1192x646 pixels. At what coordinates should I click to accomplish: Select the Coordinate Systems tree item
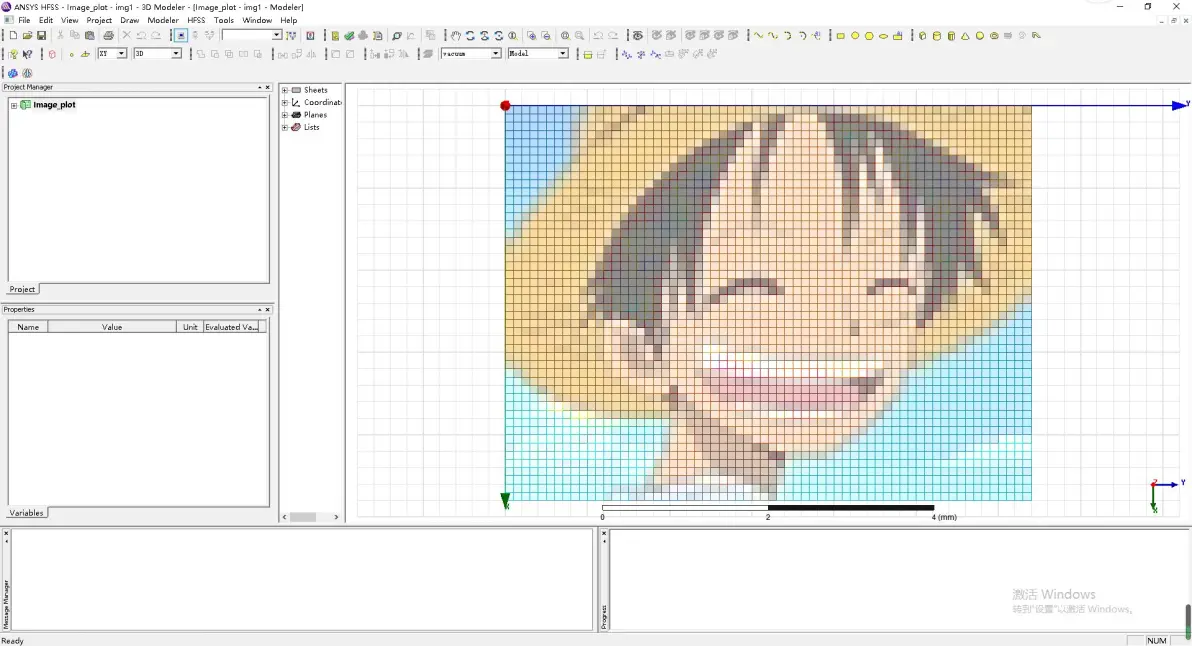point(322,103)
